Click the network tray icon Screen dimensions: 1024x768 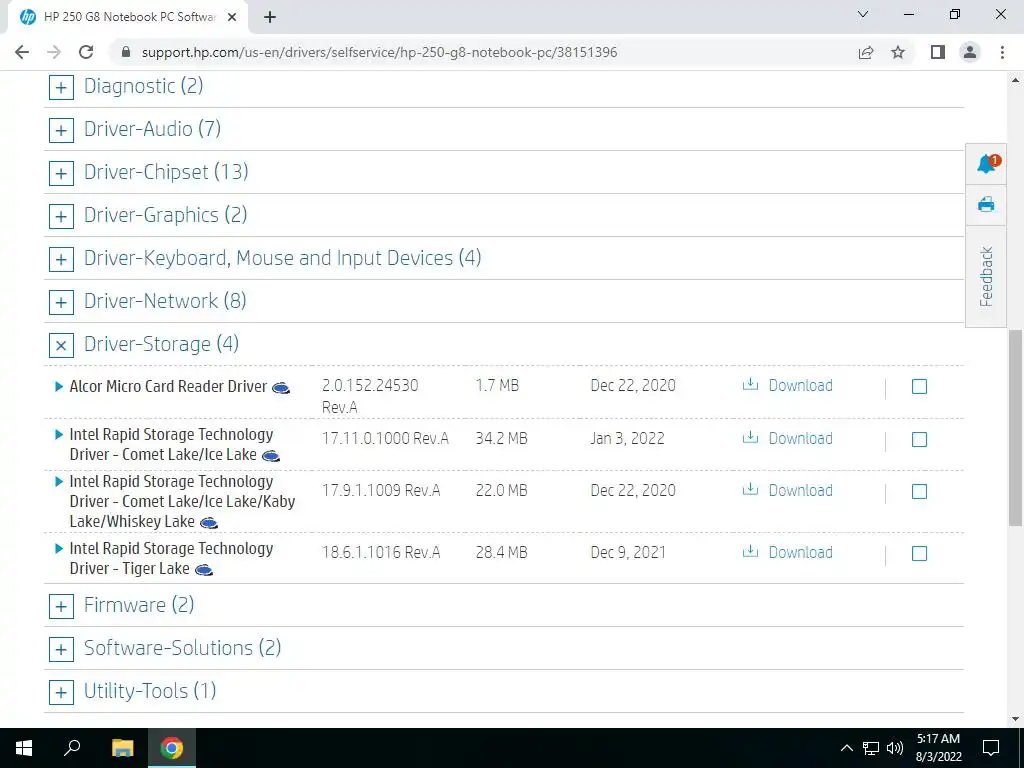pyautogui.click(x=871, y=748)
